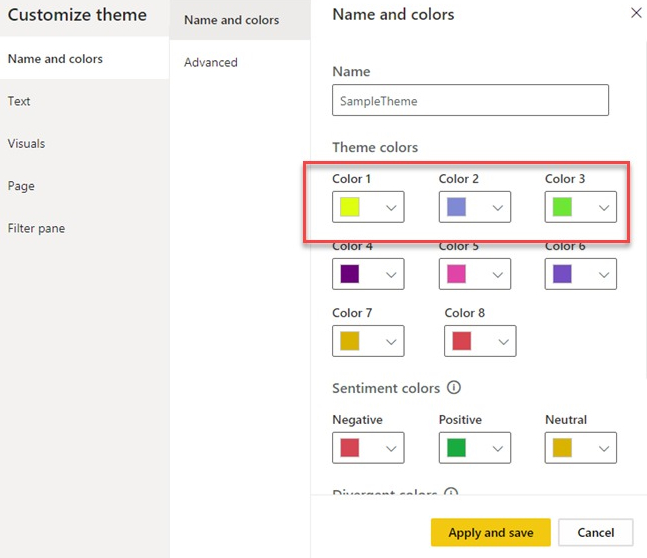Click the theme Name text field
The height and width of the screenshot is (558, 647).
(x=470, y=101)
